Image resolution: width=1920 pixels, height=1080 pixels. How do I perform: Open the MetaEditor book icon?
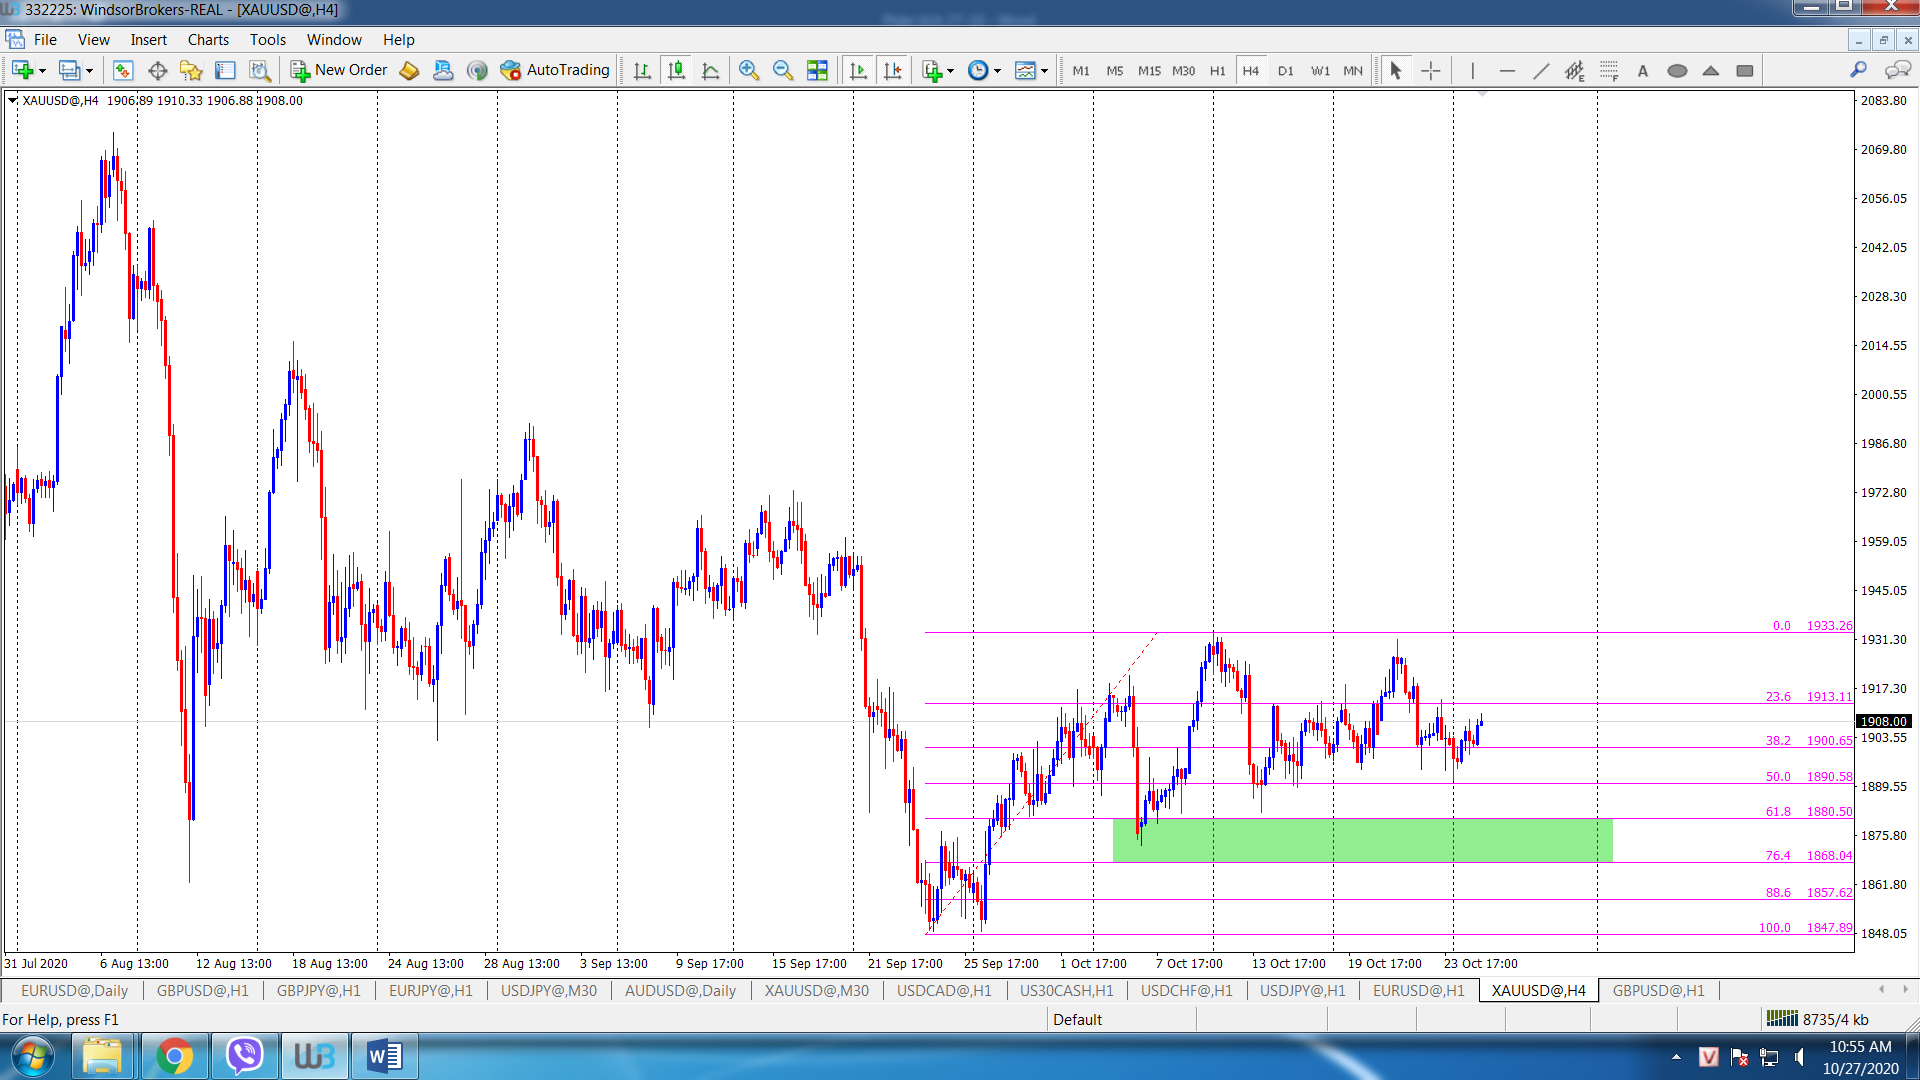tap(409, 70)
